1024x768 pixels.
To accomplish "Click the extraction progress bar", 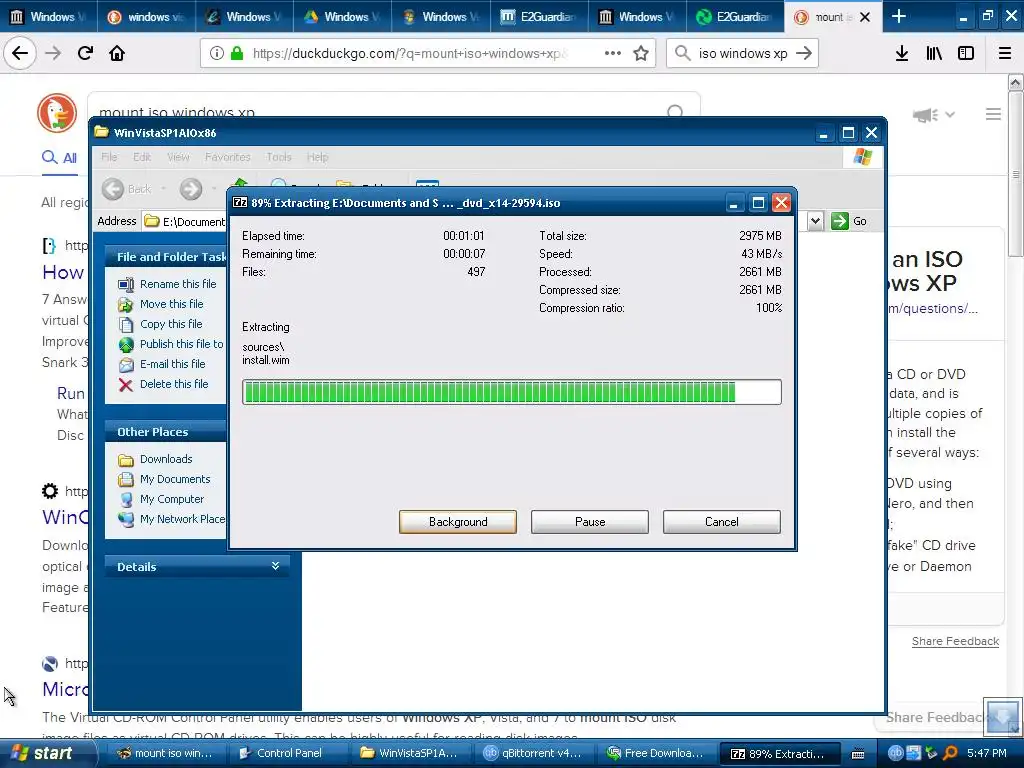I will pyautogui.click(x=511, y=392).
